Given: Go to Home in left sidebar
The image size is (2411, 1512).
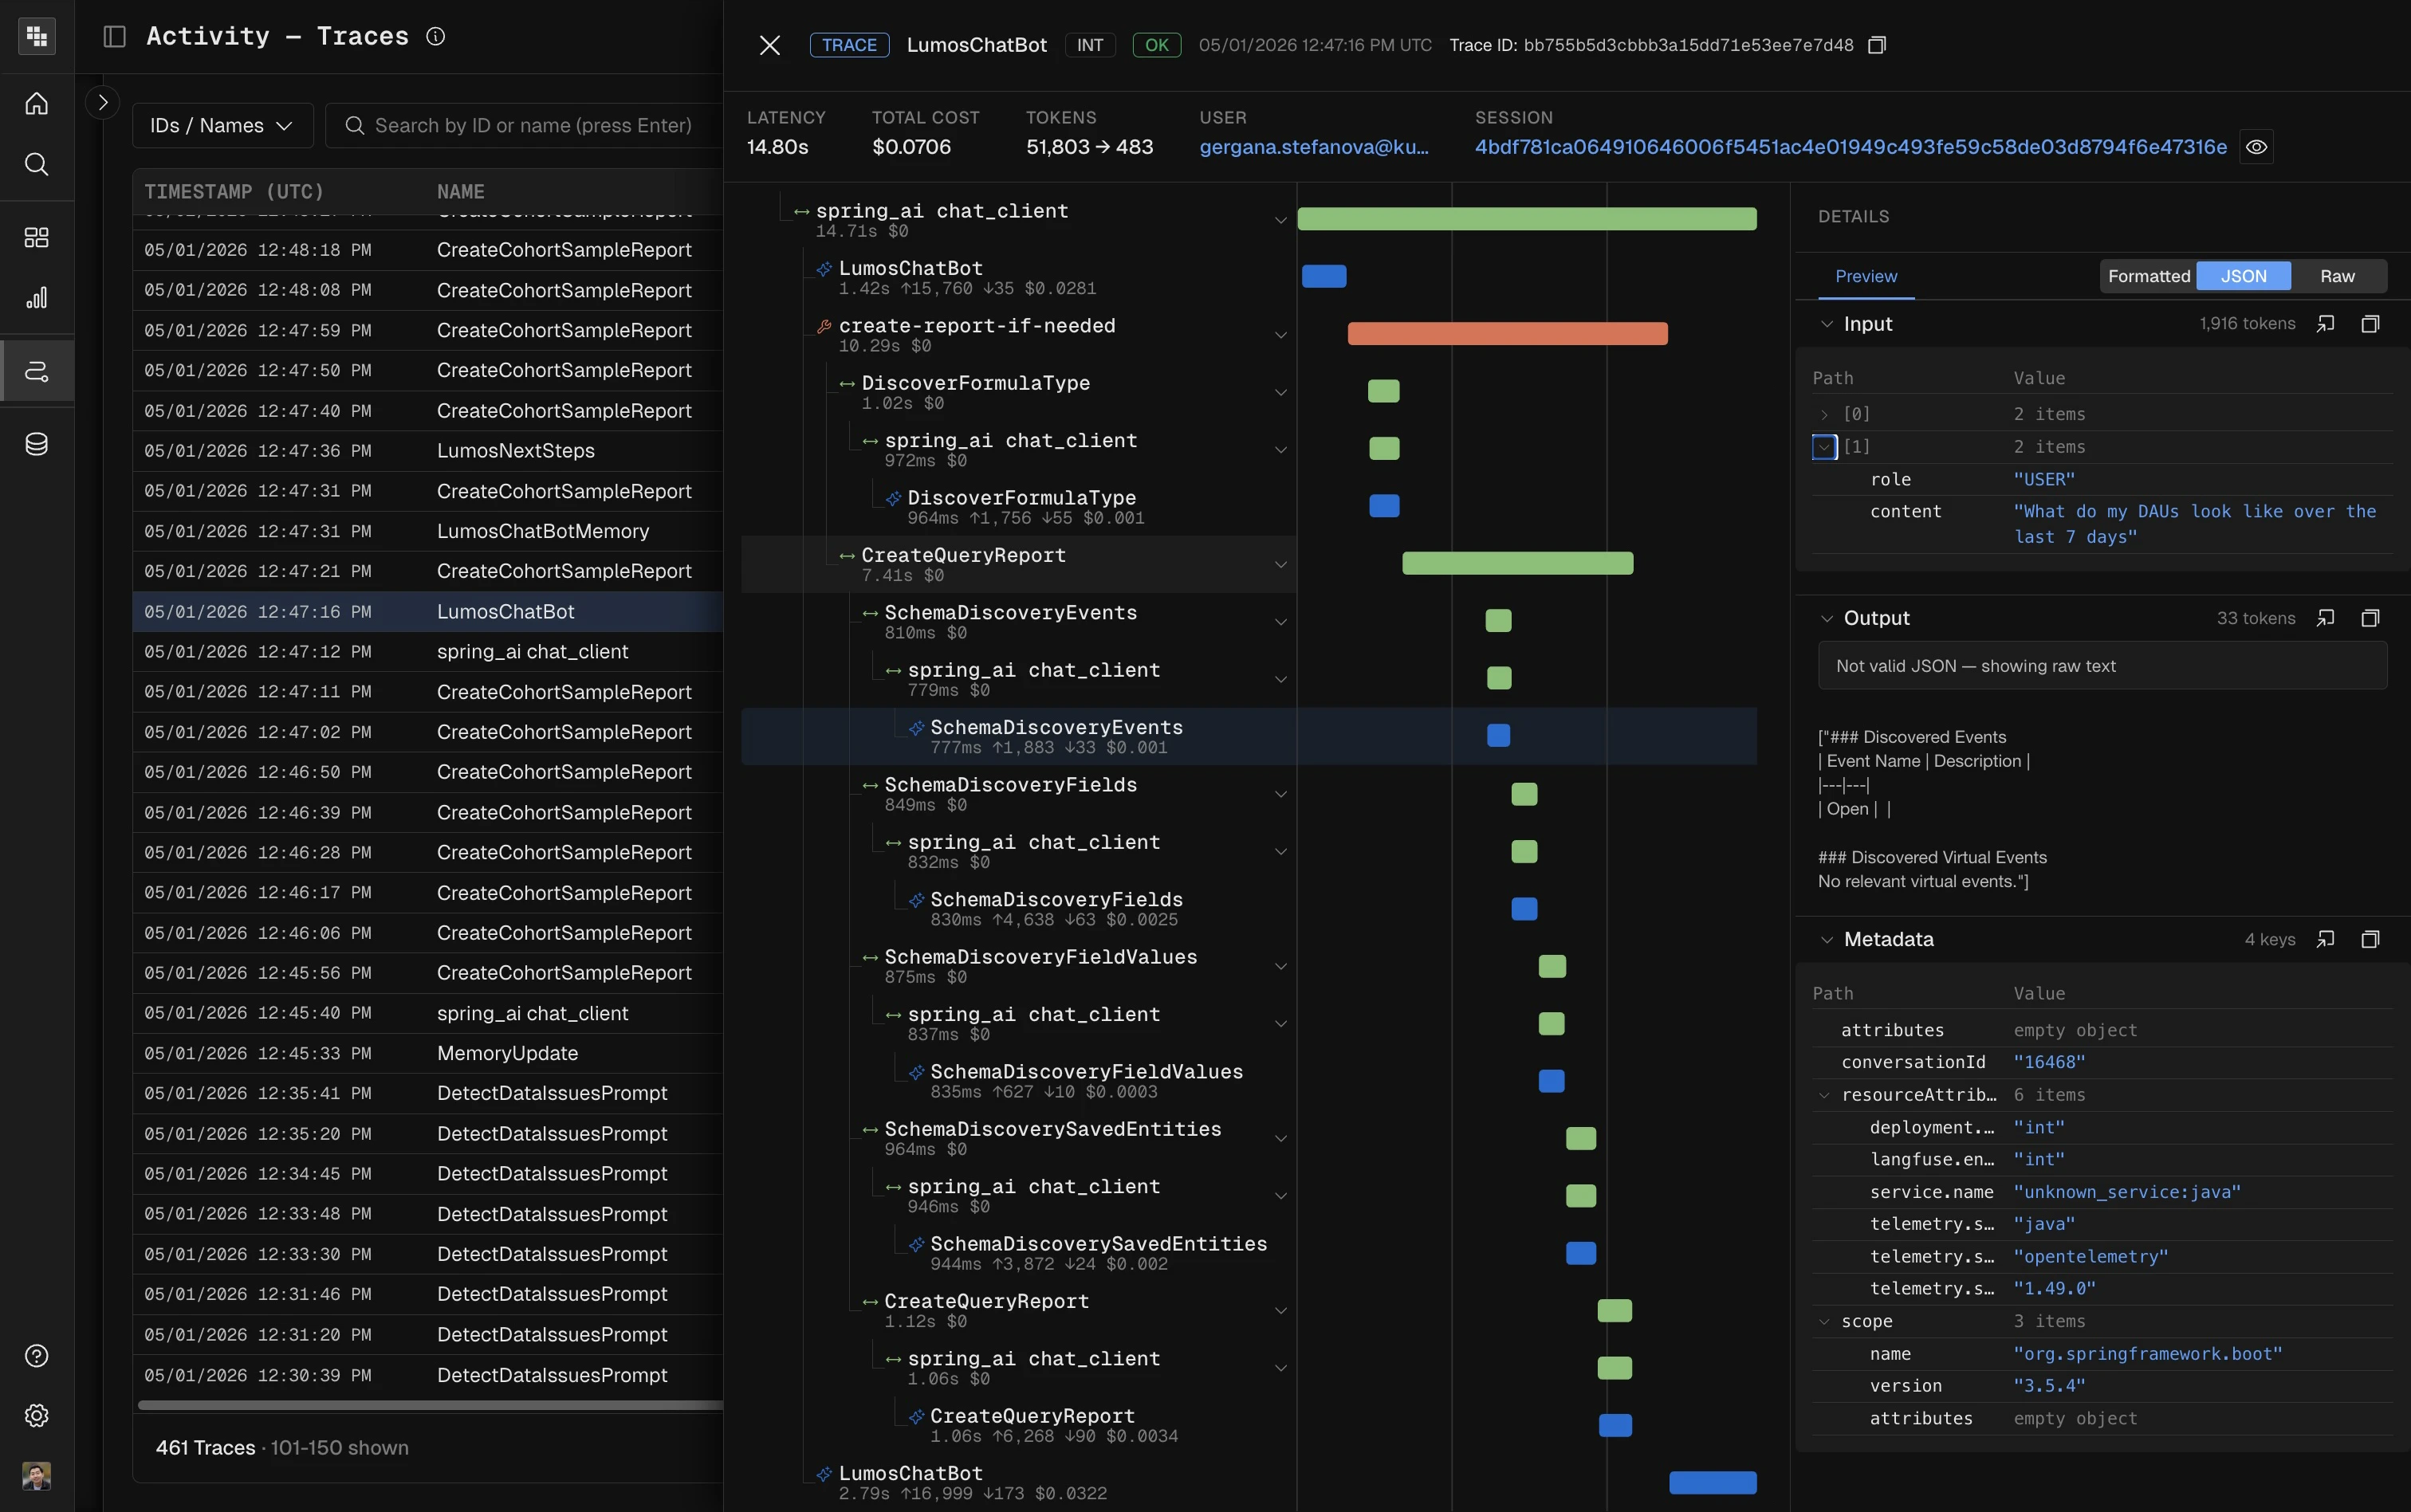Looking at the screenshot, I should click(37, 103).
